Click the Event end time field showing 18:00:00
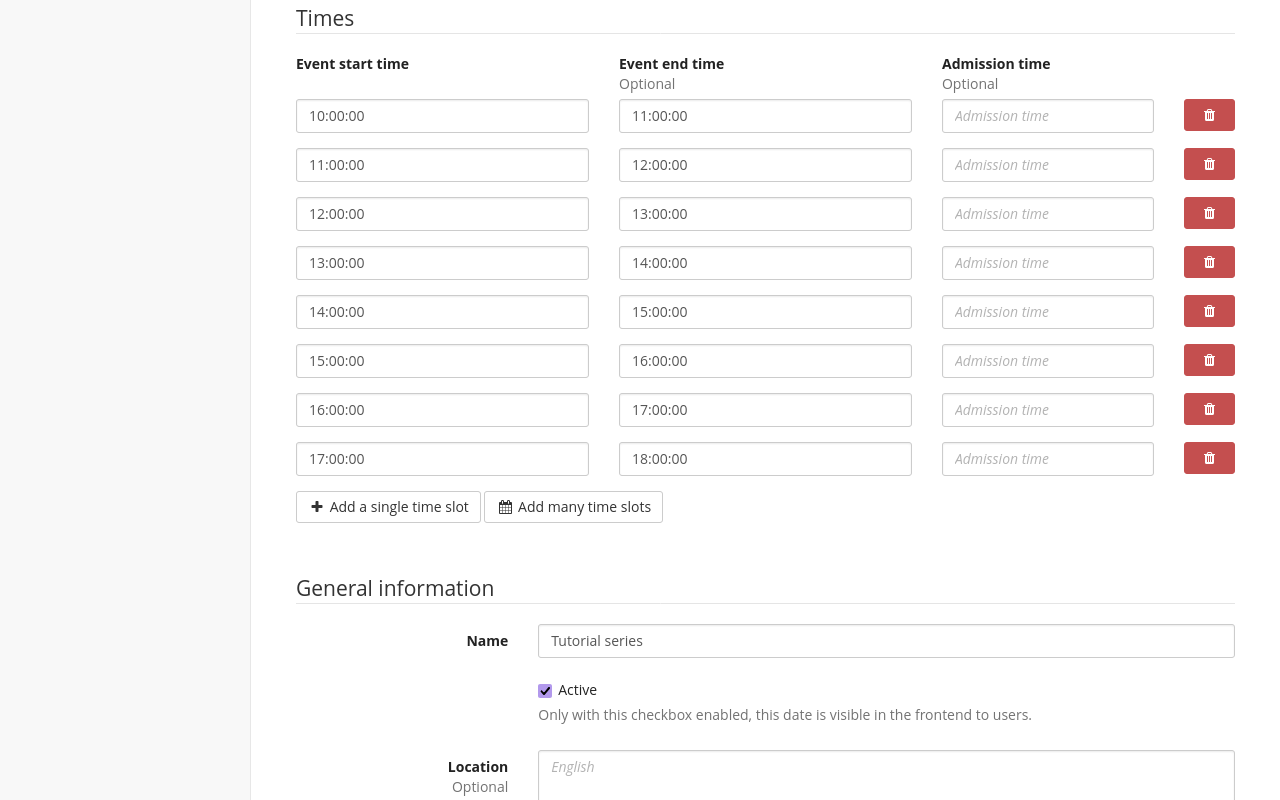Image resolution: width=1280 pixels, height=800 pixels. 765,459
